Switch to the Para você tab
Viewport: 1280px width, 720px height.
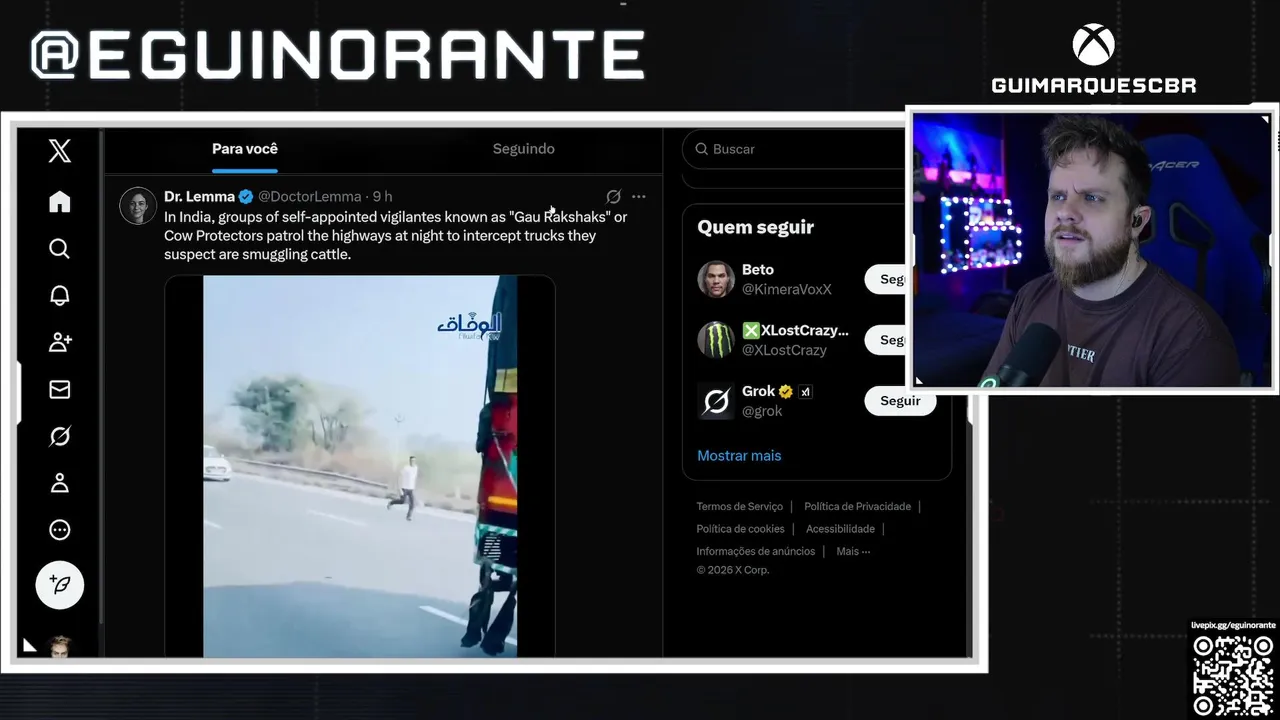tap(245, 149)
